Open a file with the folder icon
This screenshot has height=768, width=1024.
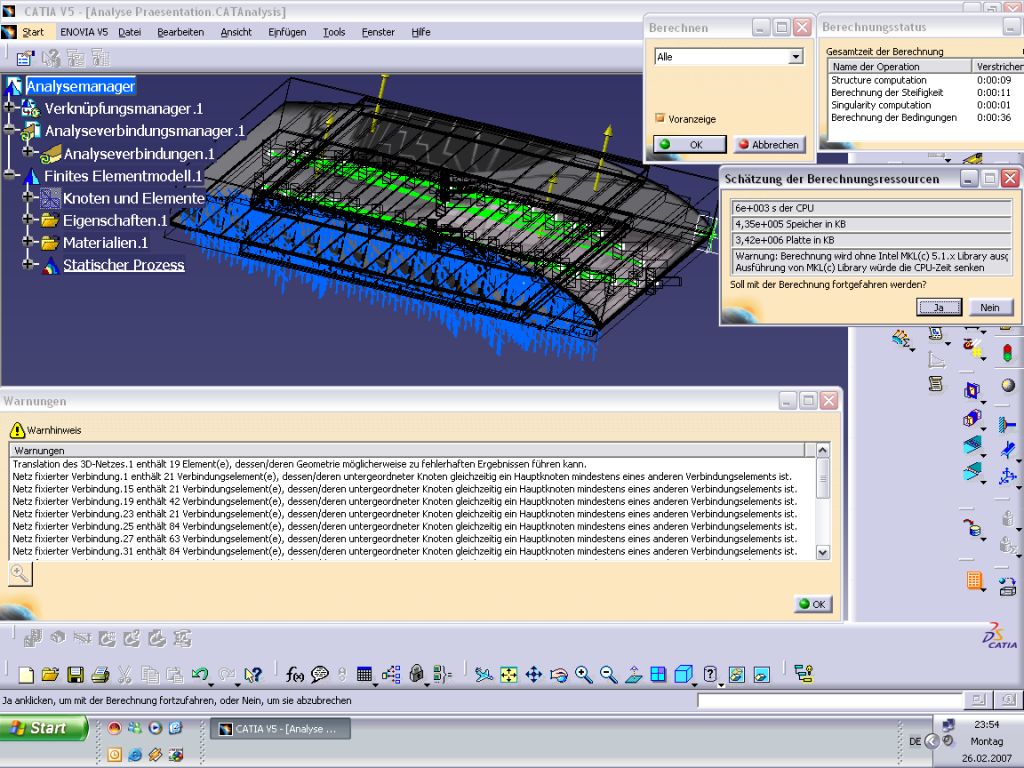50,675
